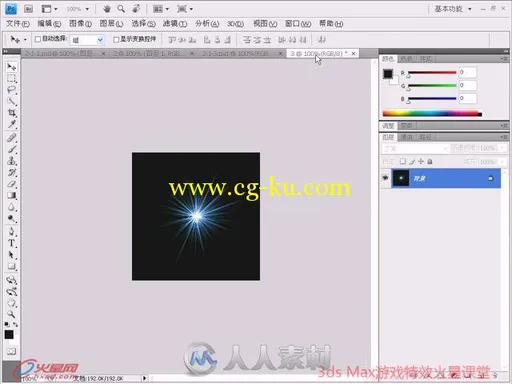
Task: Select the Eyedropper tool
Action: point(11,124)
